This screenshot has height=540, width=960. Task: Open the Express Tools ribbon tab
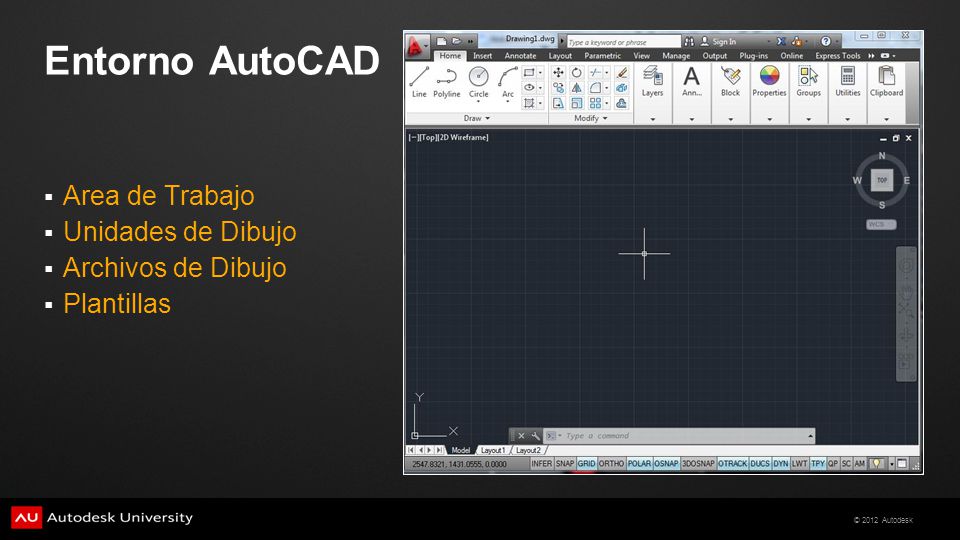[838, 56]
